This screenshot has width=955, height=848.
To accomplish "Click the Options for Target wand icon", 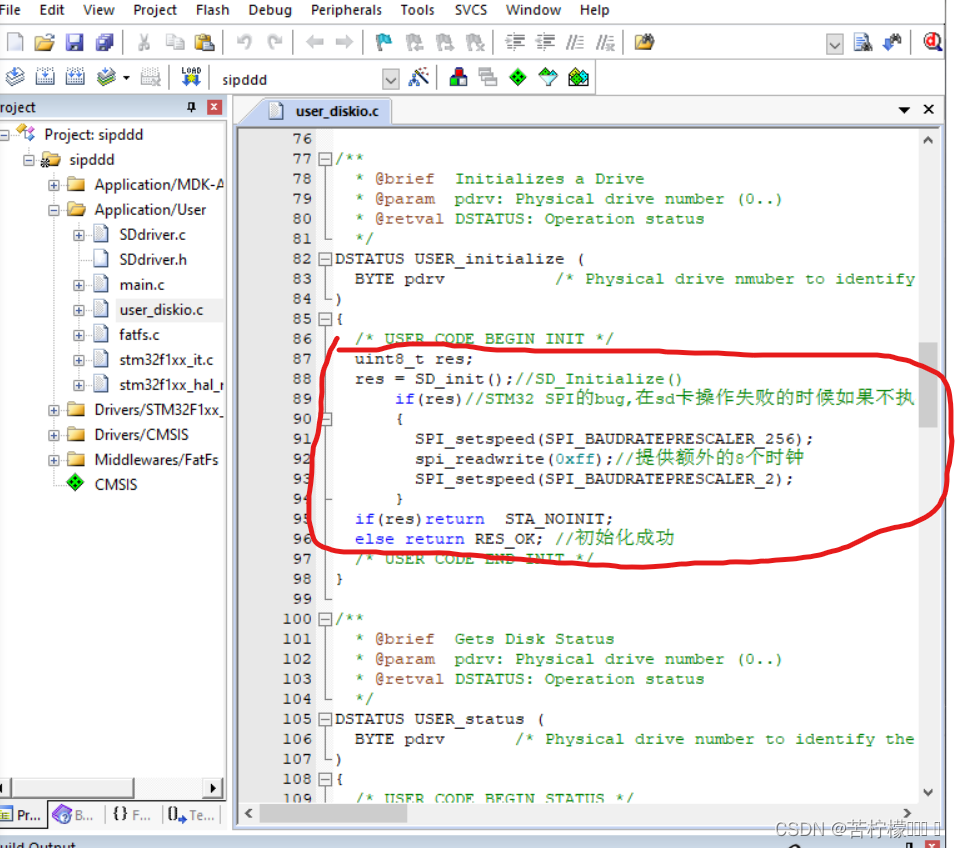I will pos(418,77).
